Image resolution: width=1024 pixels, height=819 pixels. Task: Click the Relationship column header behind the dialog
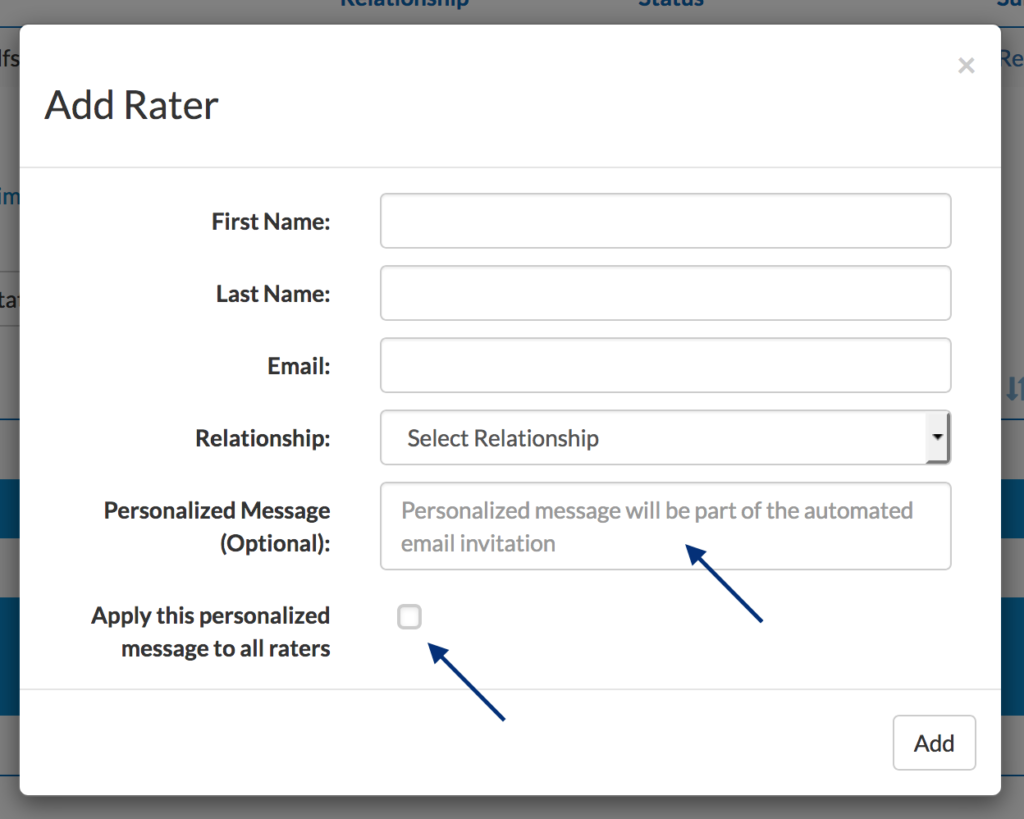(405, 3)
